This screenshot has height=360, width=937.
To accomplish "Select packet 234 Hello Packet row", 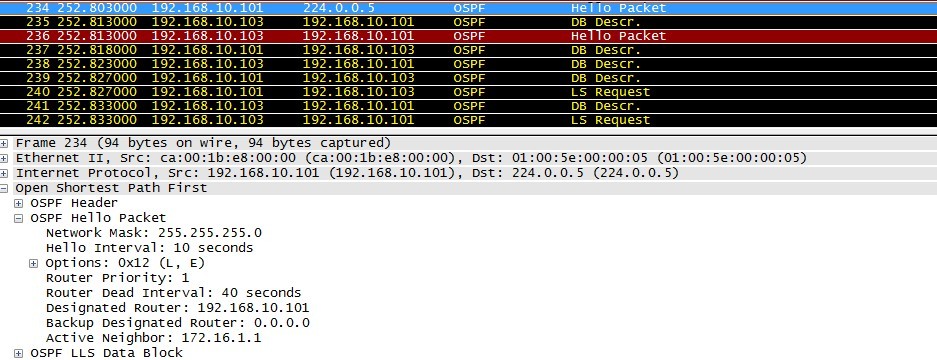I will pyautogui.click(x=468, y=8).
